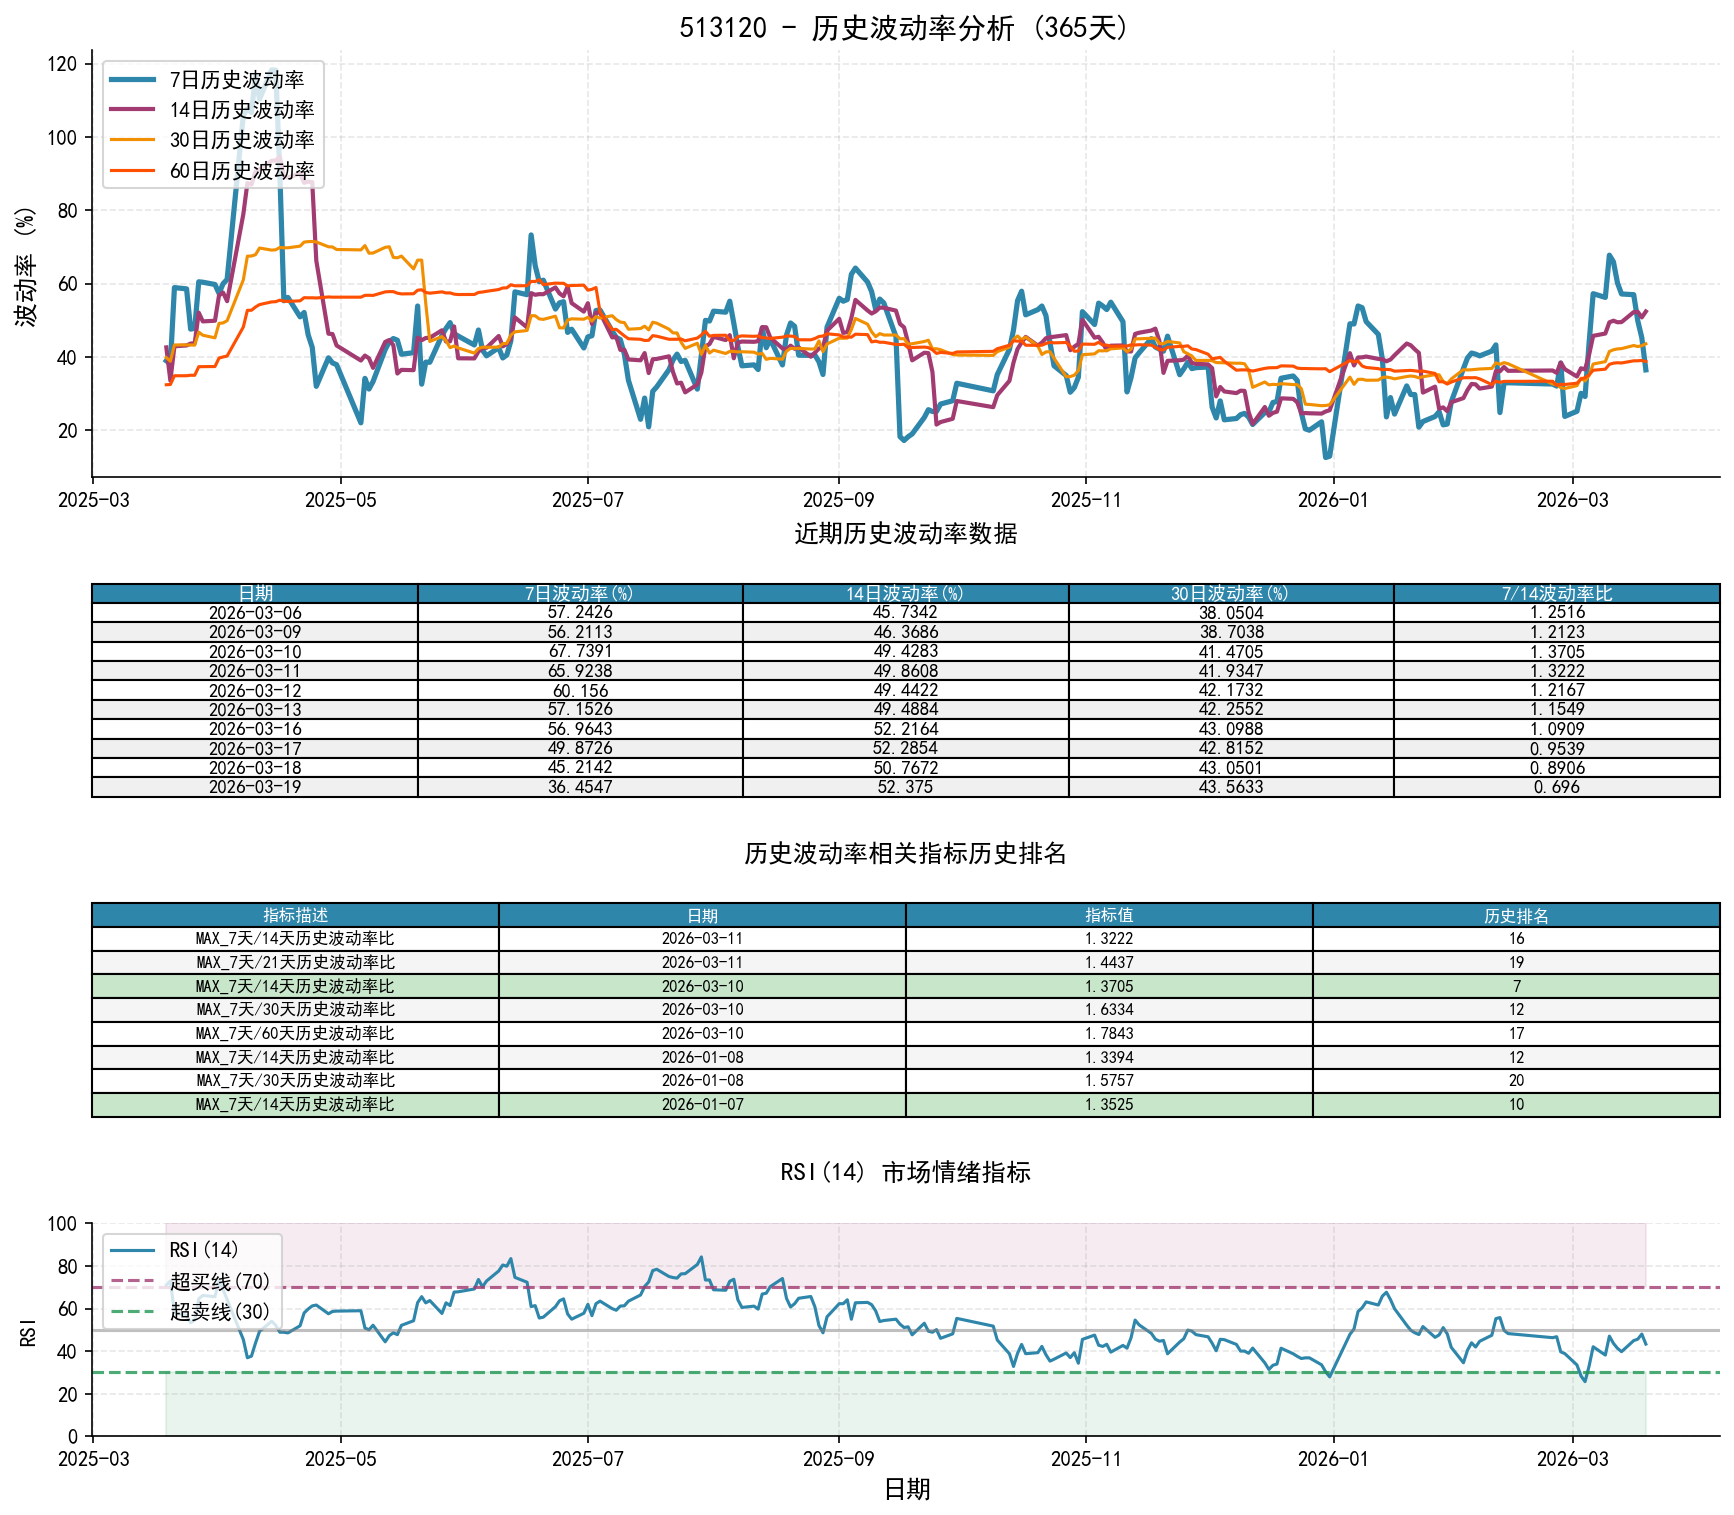Viewport: 1734px width, 1515px height.
Task: Click the cell showing 67.7391
Action: click(x=580, y=652)
